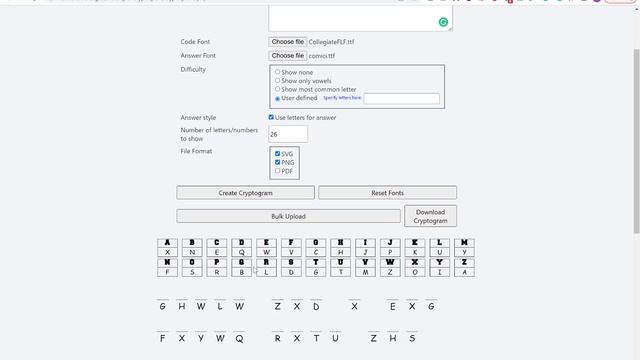The width and height of the screenshot is (640, 360).
Task: Click answer letter 'V' under bold F
Action: coord(291,252)
